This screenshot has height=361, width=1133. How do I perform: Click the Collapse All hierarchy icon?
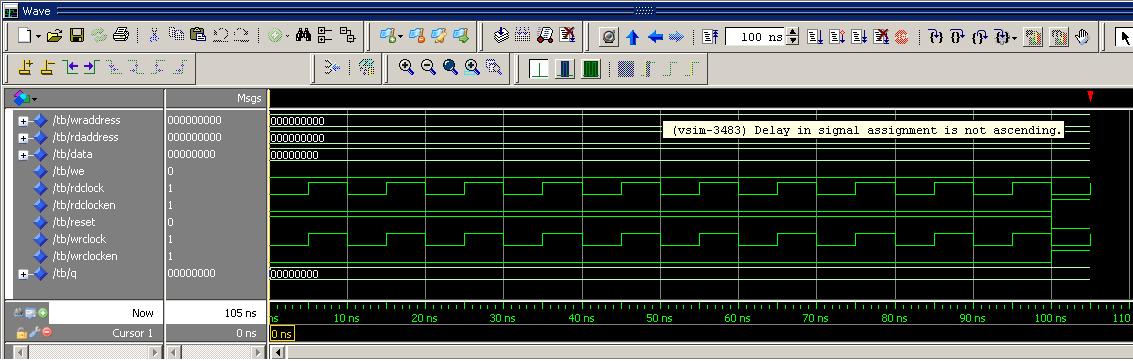pyautogui.click(x=348, y=35)
